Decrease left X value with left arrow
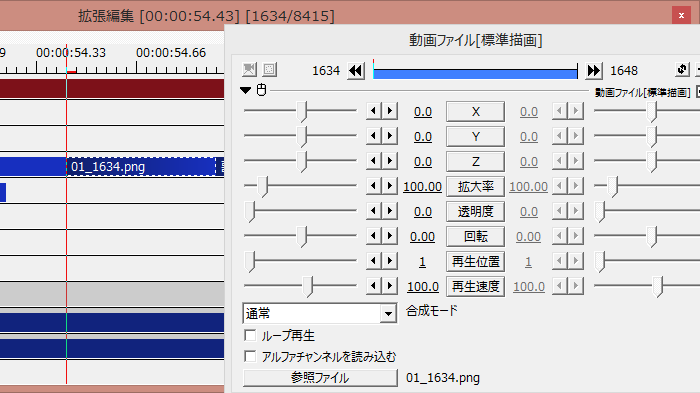 pos(374,111)
